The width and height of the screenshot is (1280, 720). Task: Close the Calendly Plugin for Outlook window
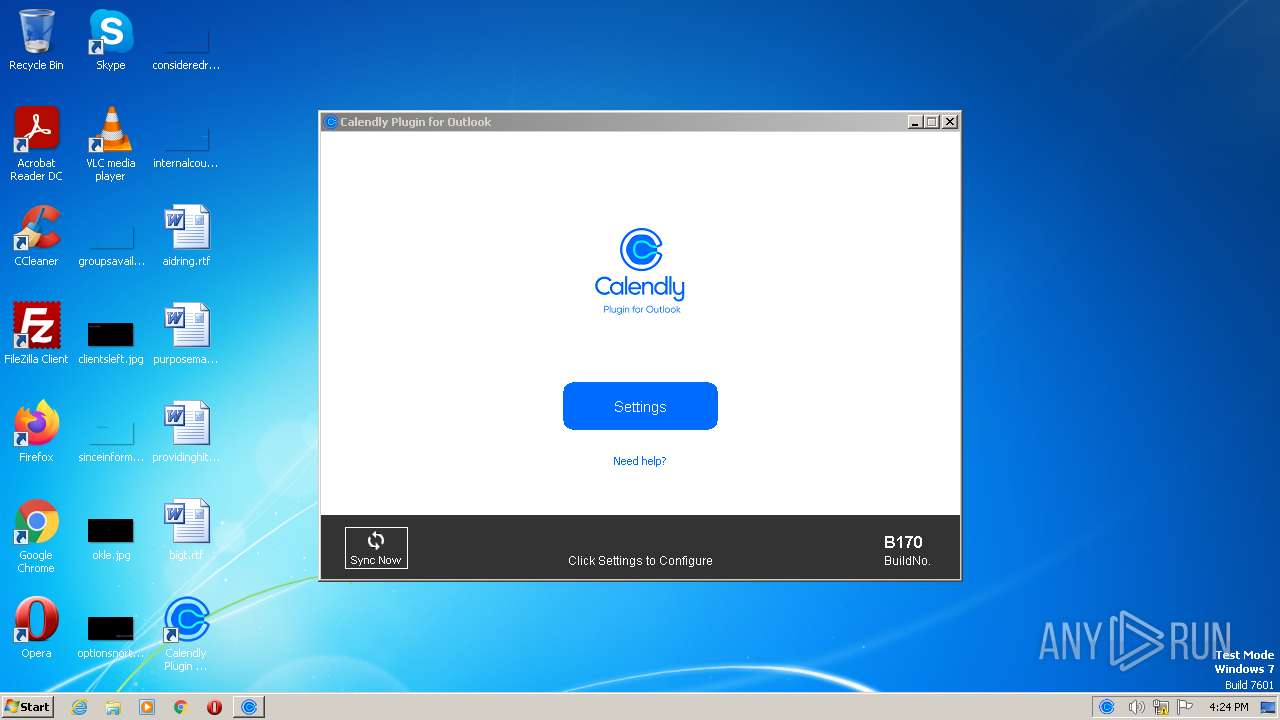tap(950, 122)
